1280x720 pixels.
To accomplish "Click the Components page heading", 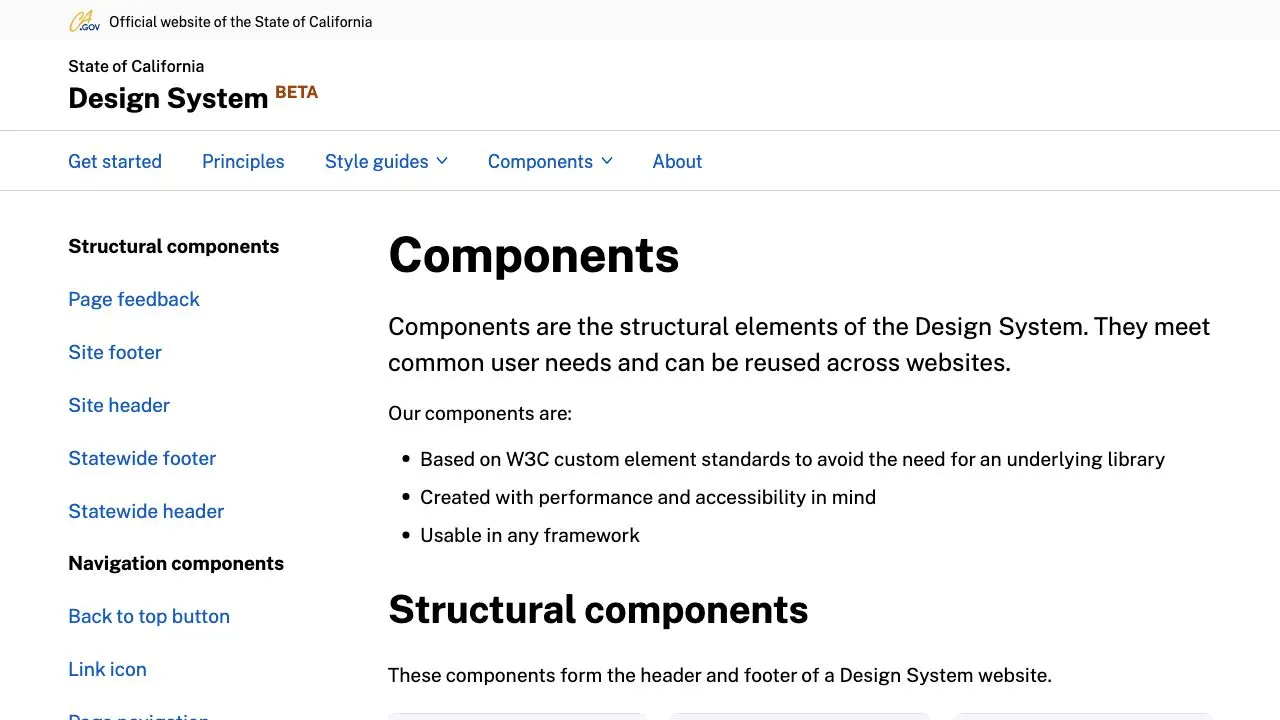I will 534,255.
